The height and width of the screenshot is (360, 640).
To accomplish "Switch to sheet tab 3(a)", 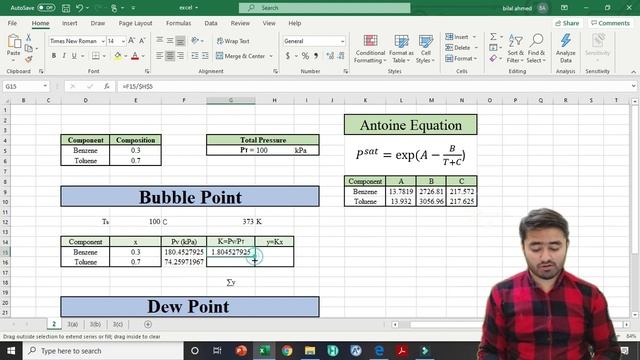I will [73, 324].
